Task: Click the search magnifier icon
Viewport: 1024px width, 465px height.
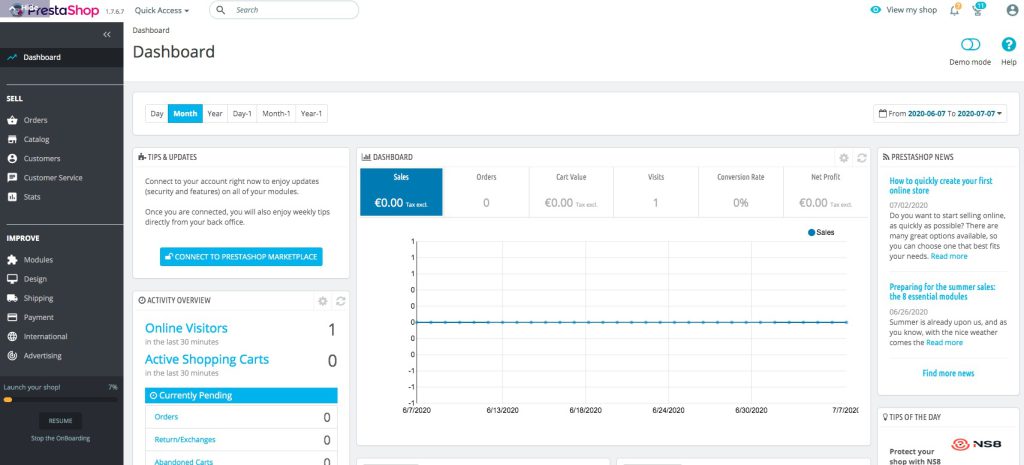Action: click(221, 10)
